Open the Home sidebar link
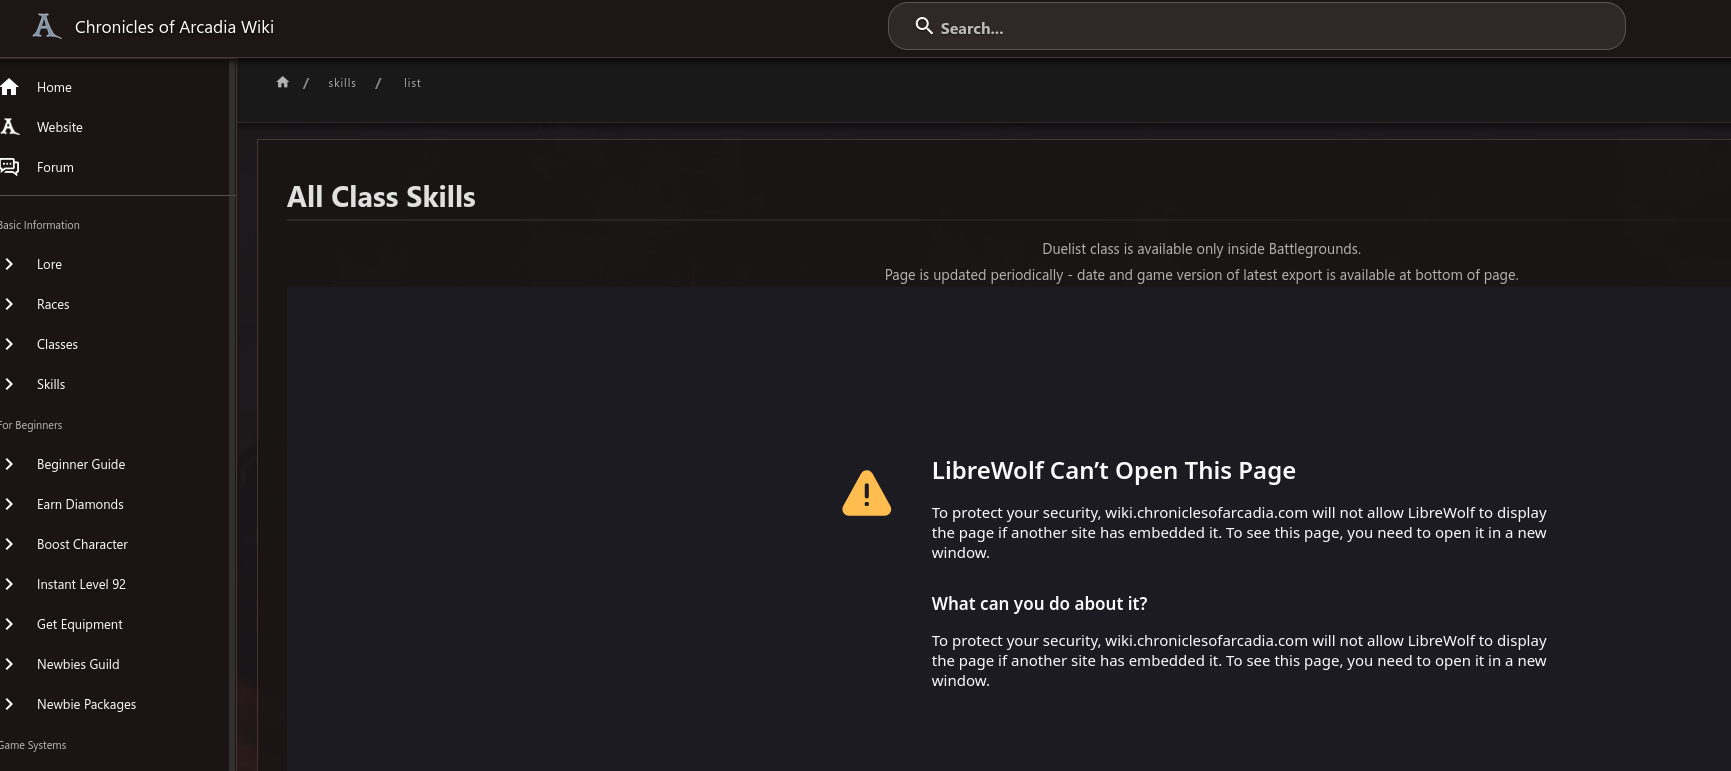 pos(54,87)
